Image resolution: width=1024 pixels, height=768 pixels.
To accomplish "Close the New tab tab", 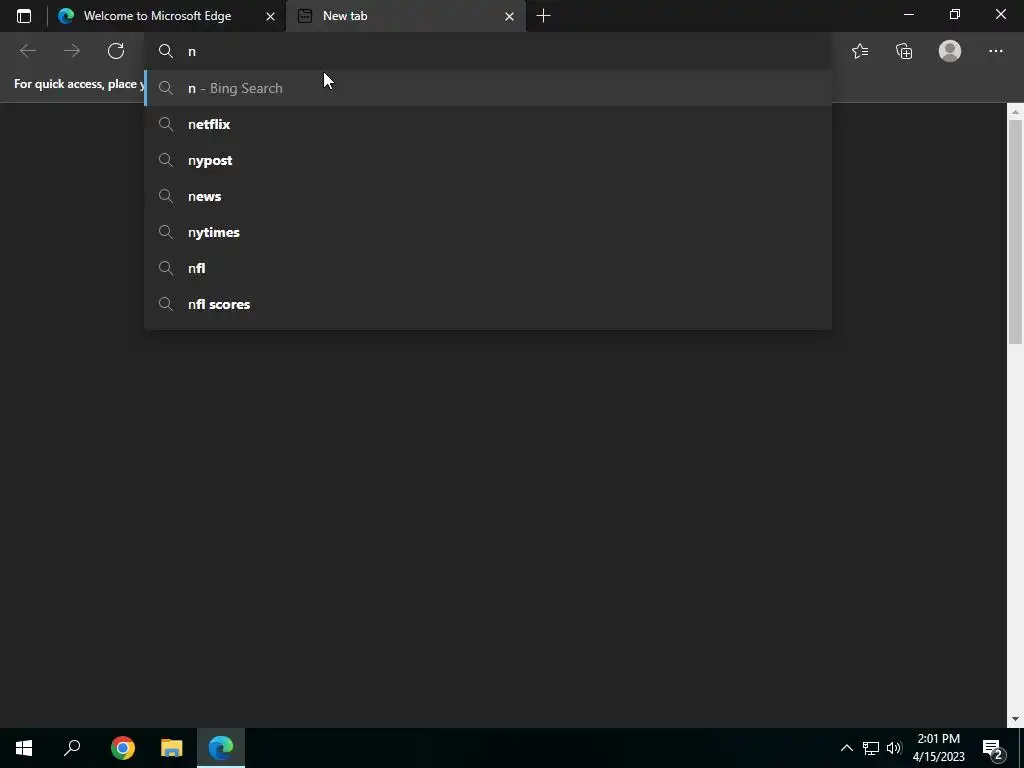I will coord(509,16).
